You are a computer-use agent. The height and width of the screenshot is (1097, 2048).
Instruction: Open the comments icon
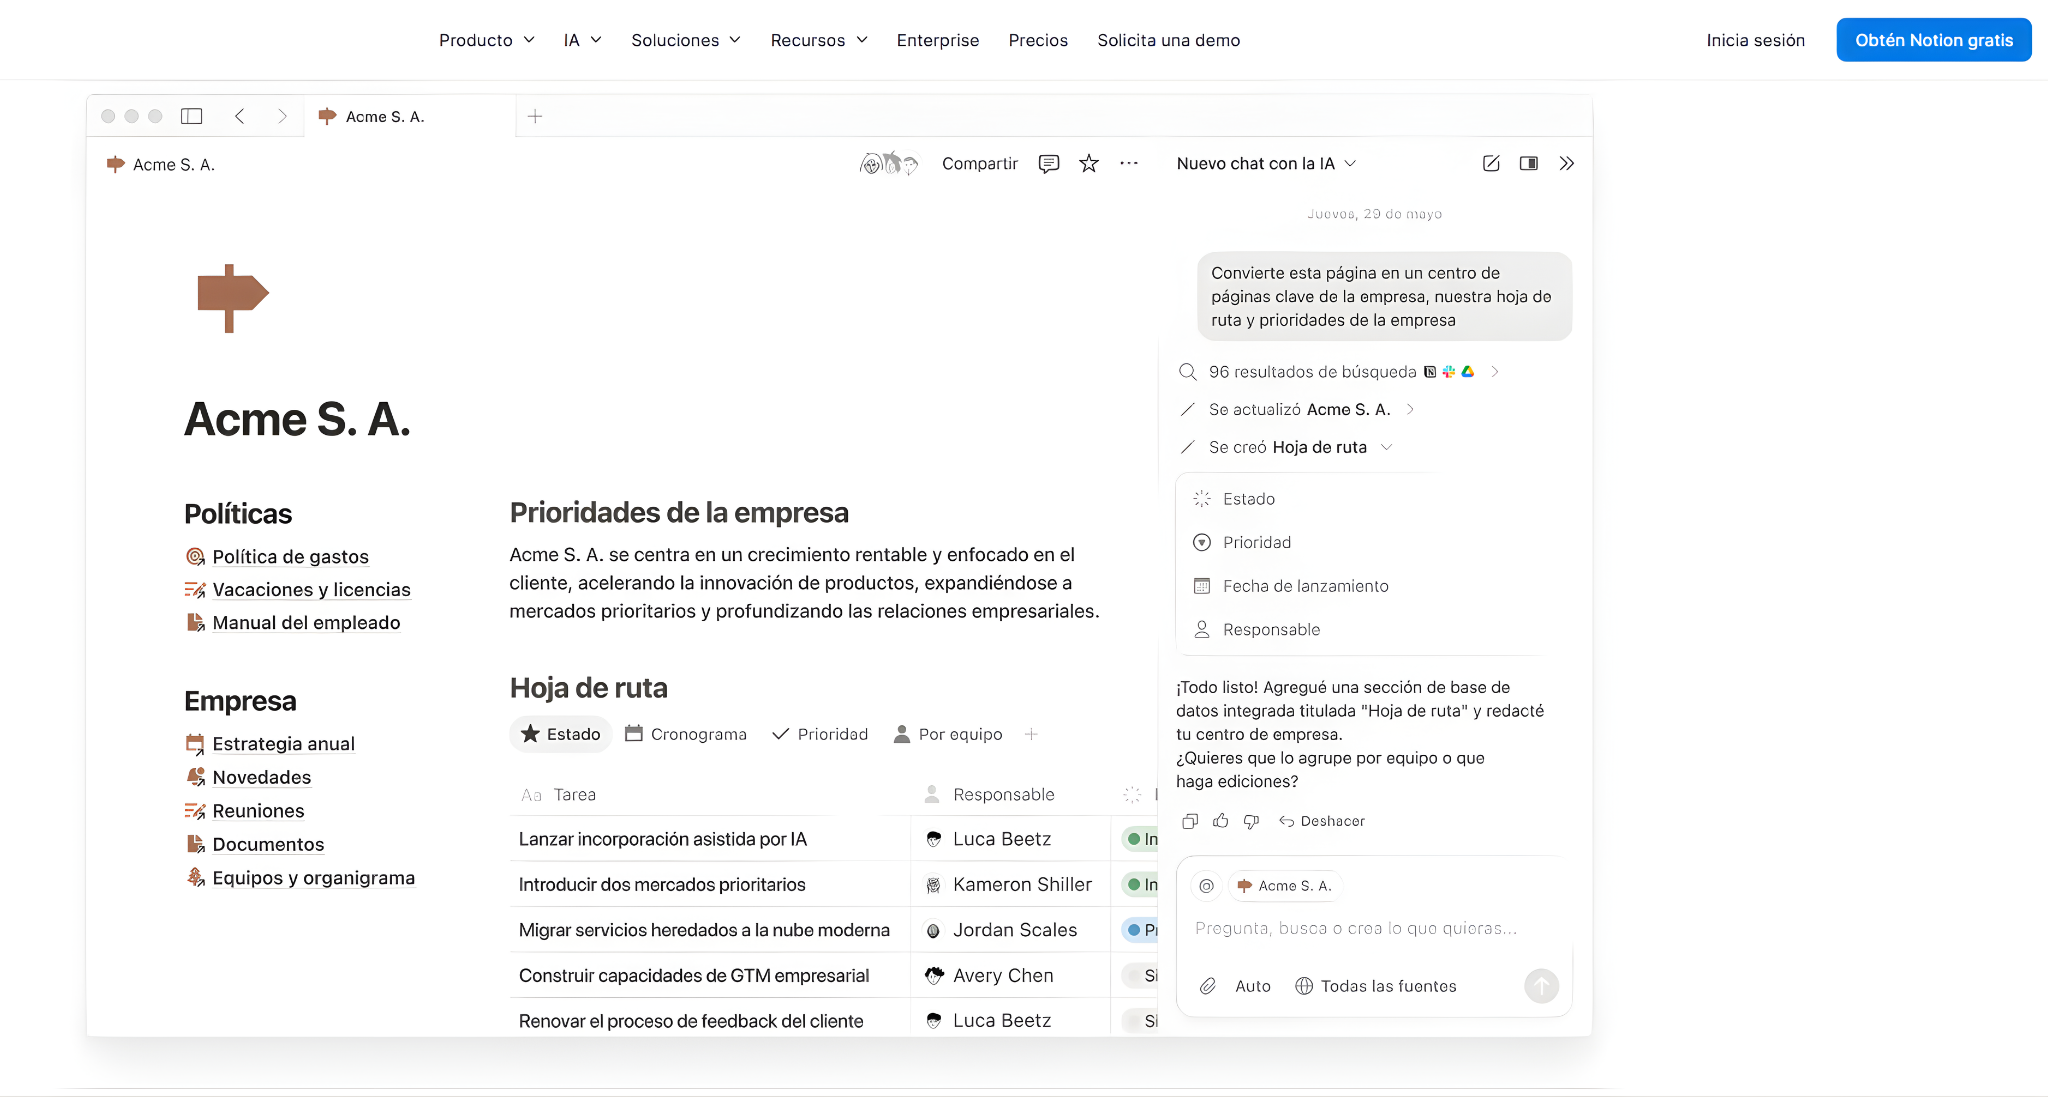[x=1049, y=164]
